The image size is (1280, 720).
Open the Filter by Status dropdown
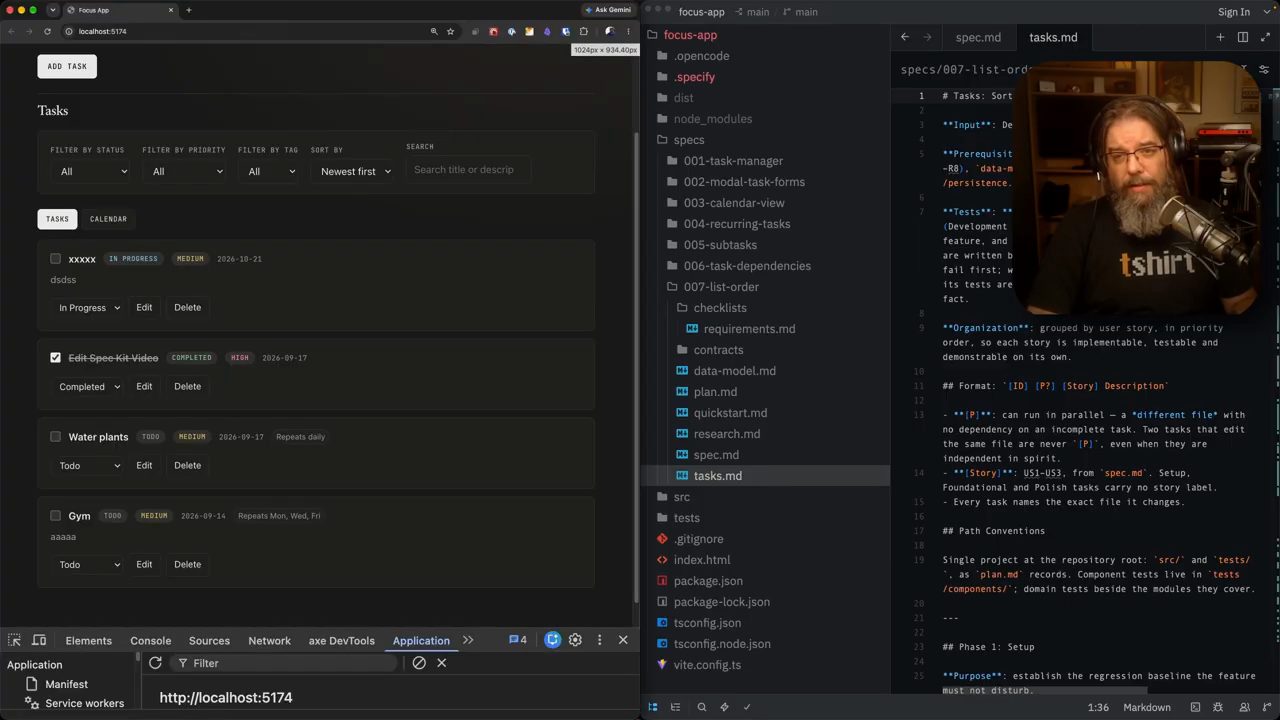point(92,171)
